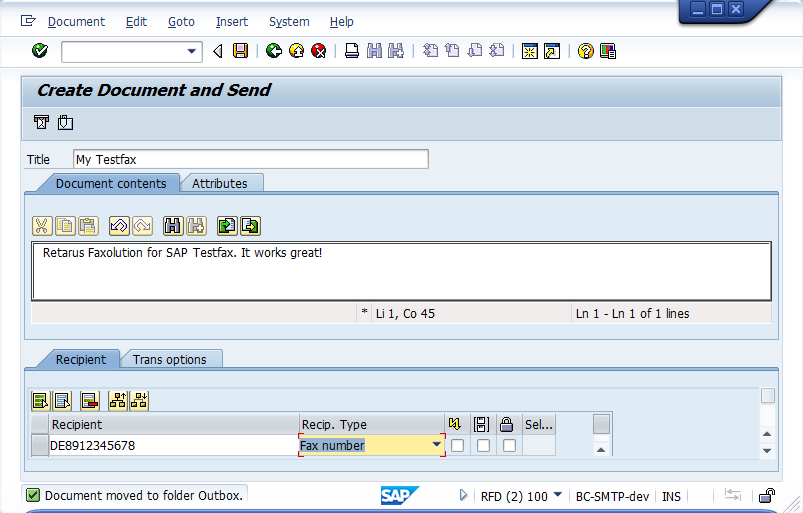
Task: Click the Delete row icon in recipient toolbar
Action: pyautogui.click(x=90, y=401)
